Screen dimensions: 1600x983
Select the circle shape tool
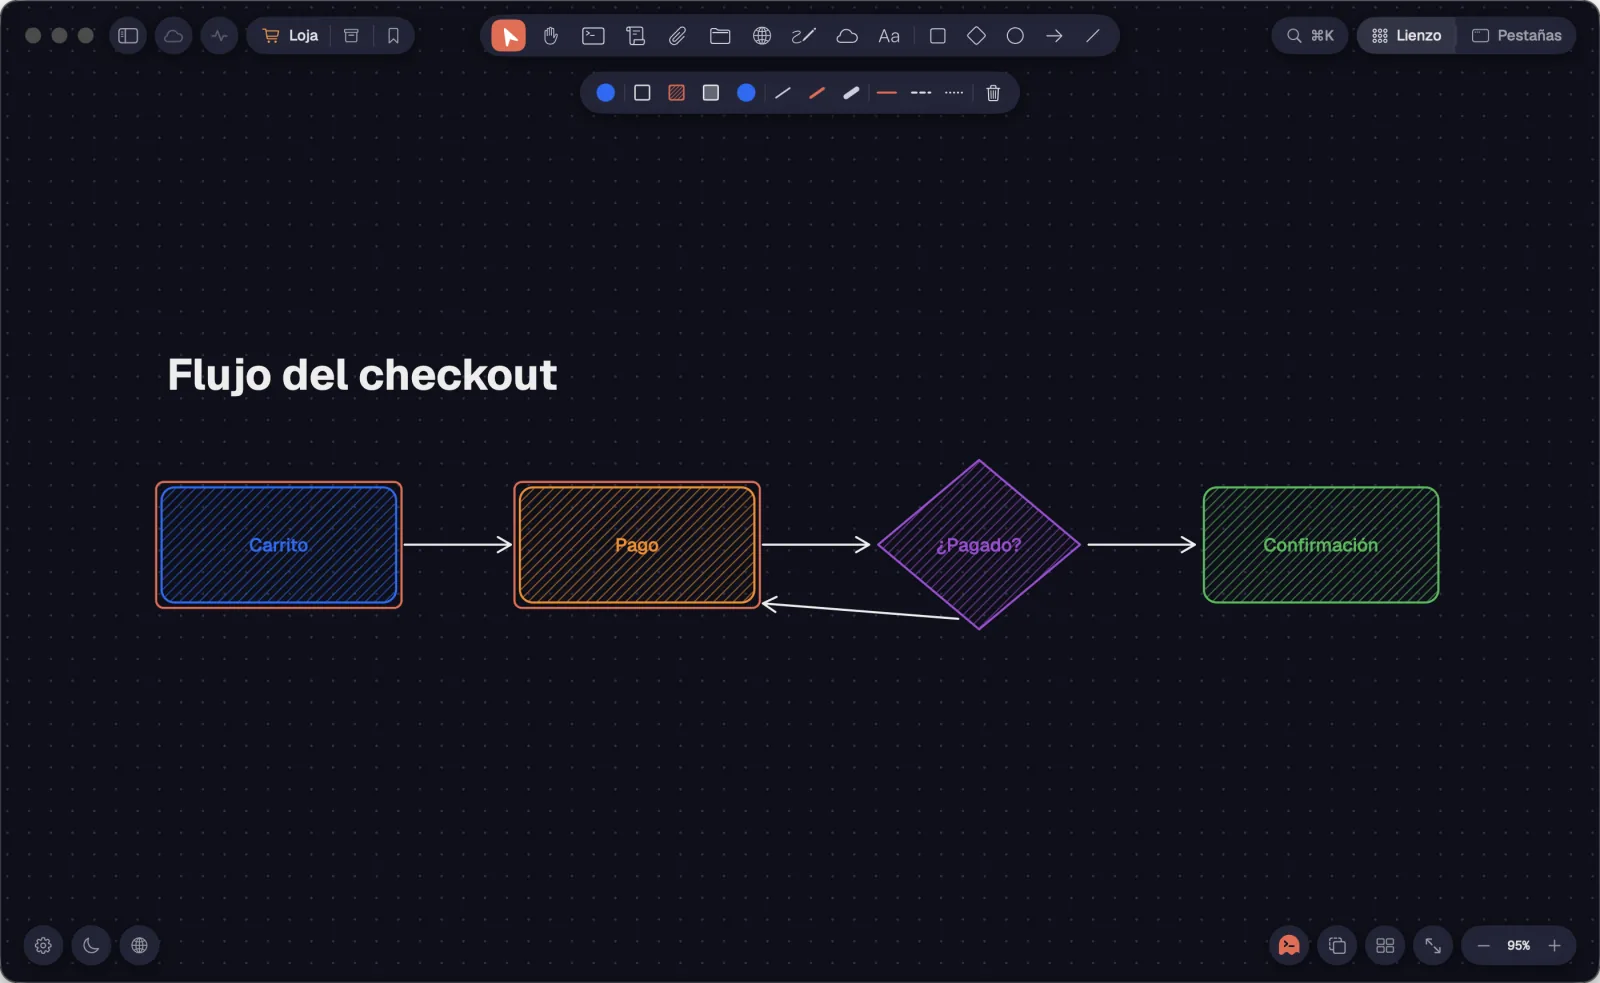point(1015,36)
